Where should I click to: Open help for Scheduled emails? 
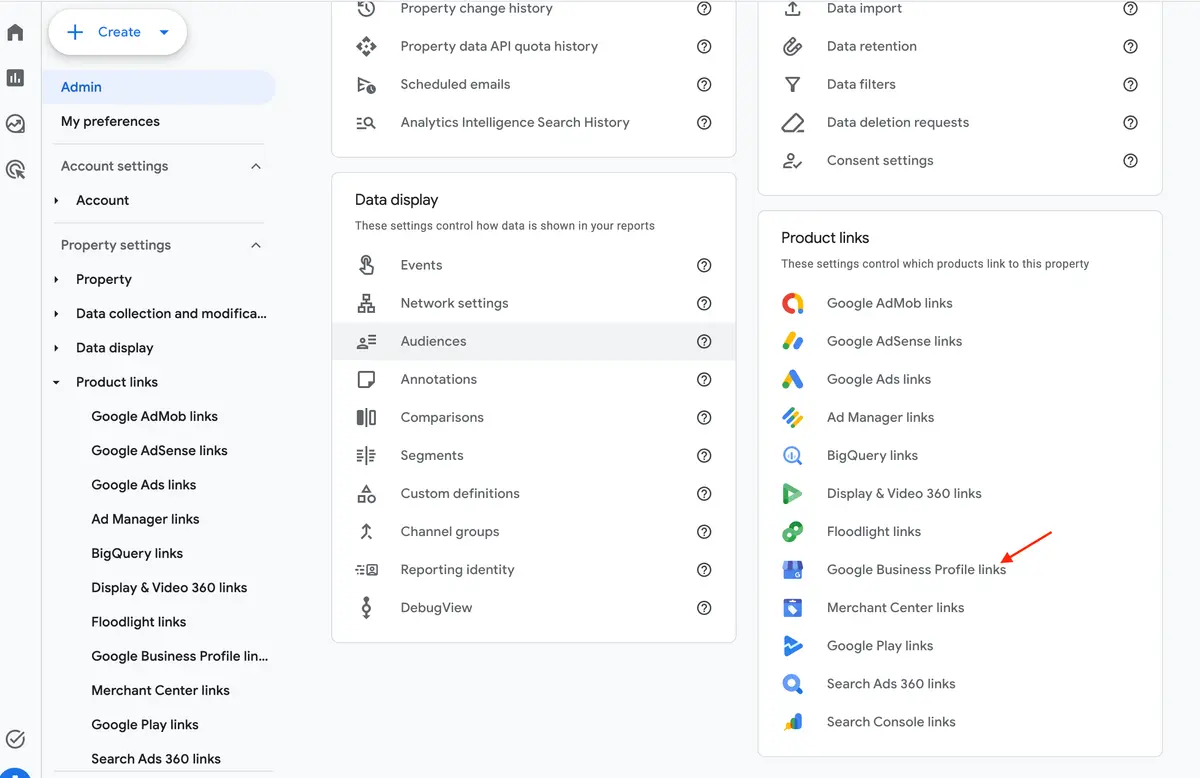pyautogui.click(x=704, y=84)
